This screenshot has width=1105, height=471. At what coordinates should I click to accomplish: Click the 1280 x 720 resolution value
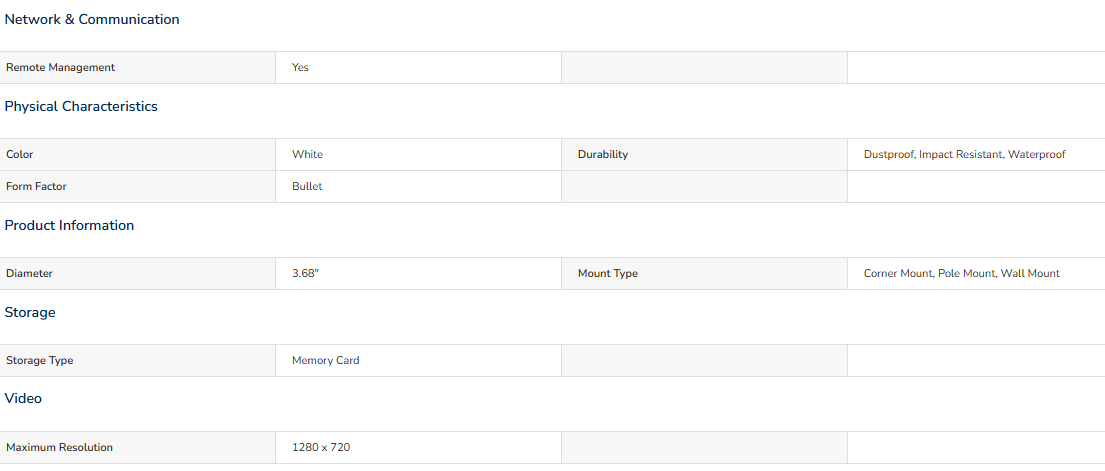click(x=321, y=447)
